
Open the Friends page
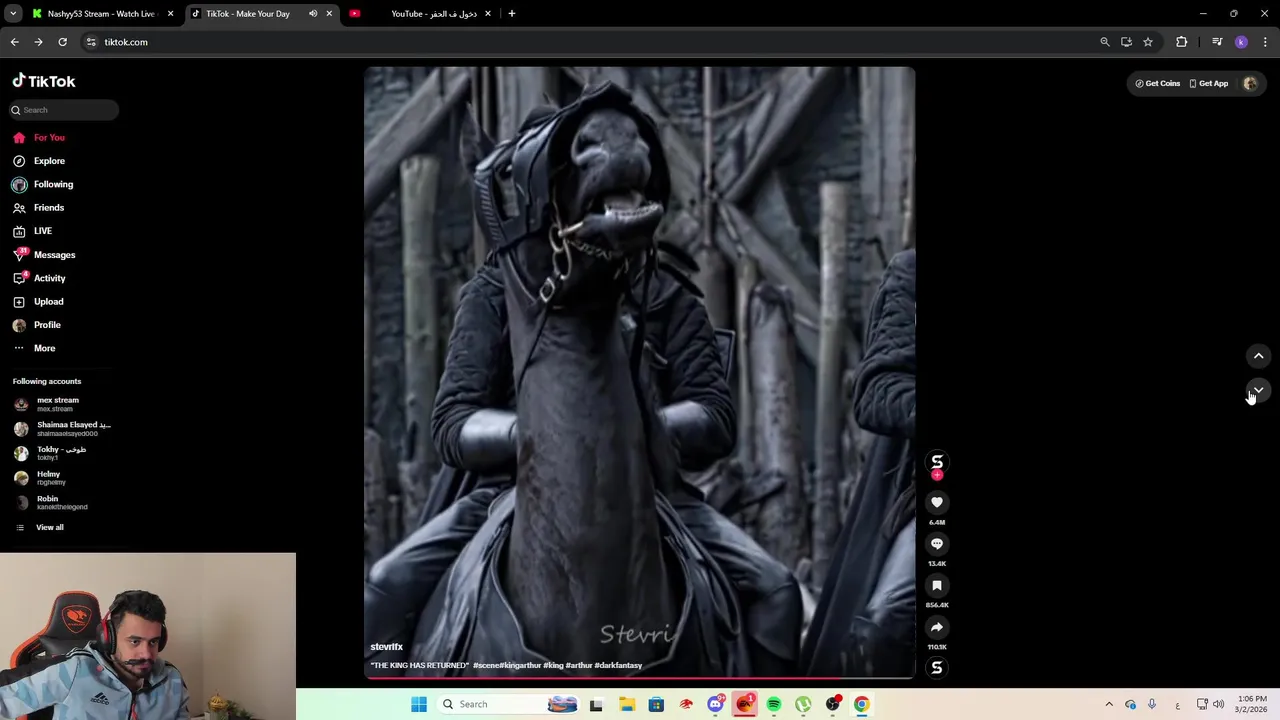pos(39,208)
